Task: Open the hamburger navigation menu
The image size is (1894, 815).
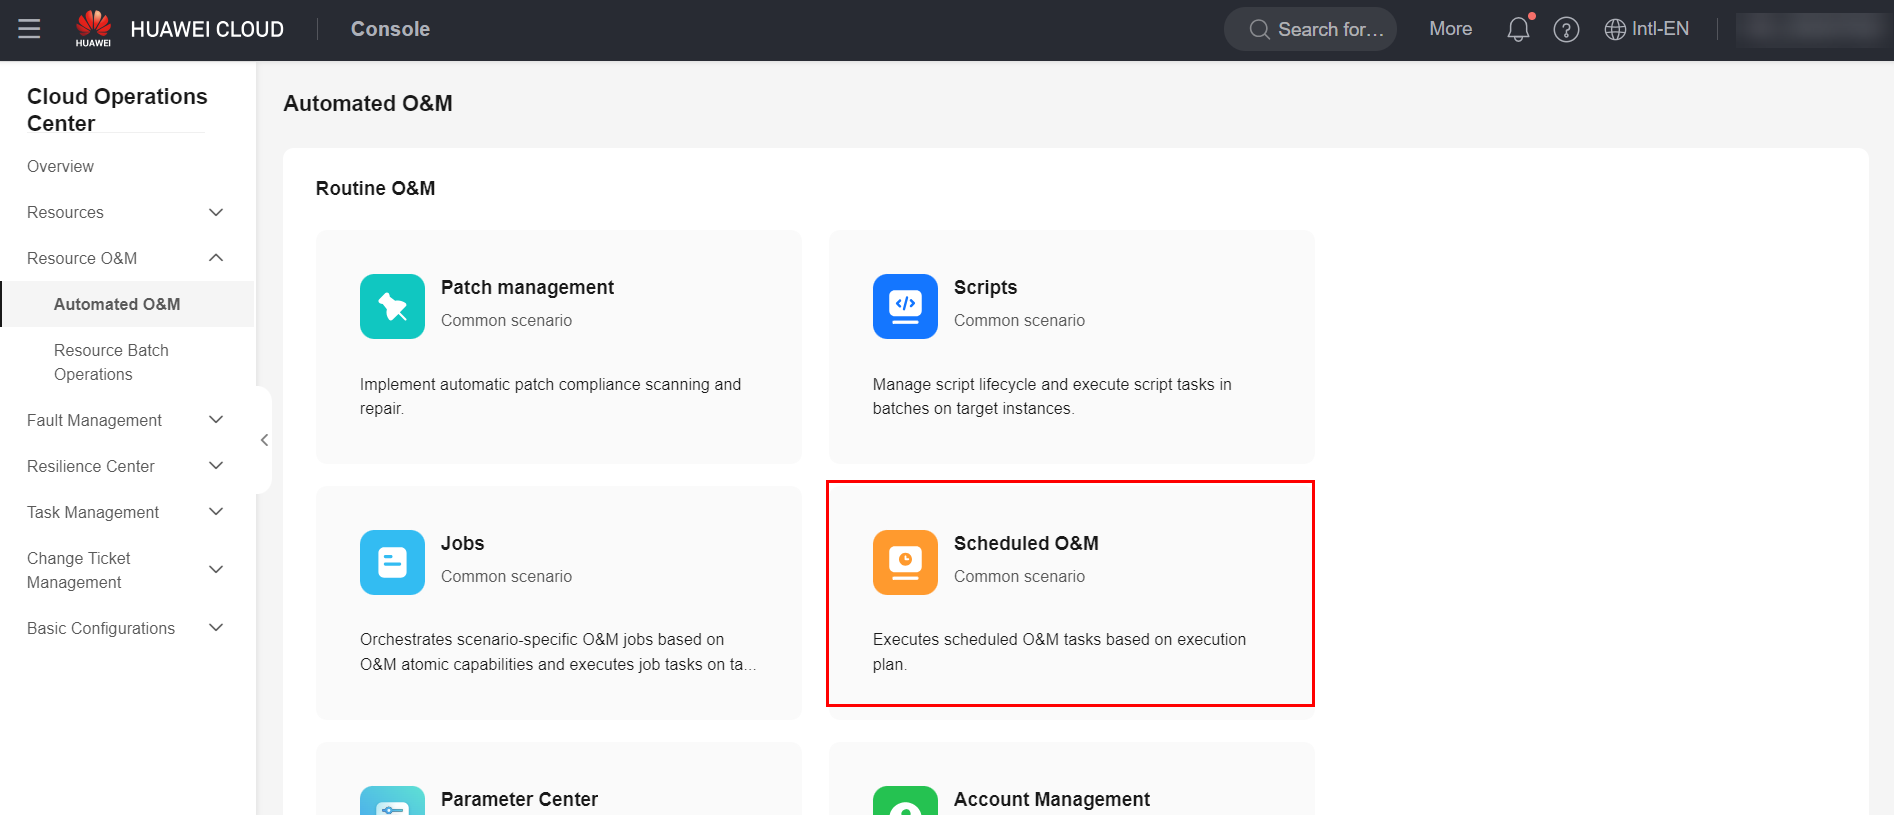Action: (29, 29)
